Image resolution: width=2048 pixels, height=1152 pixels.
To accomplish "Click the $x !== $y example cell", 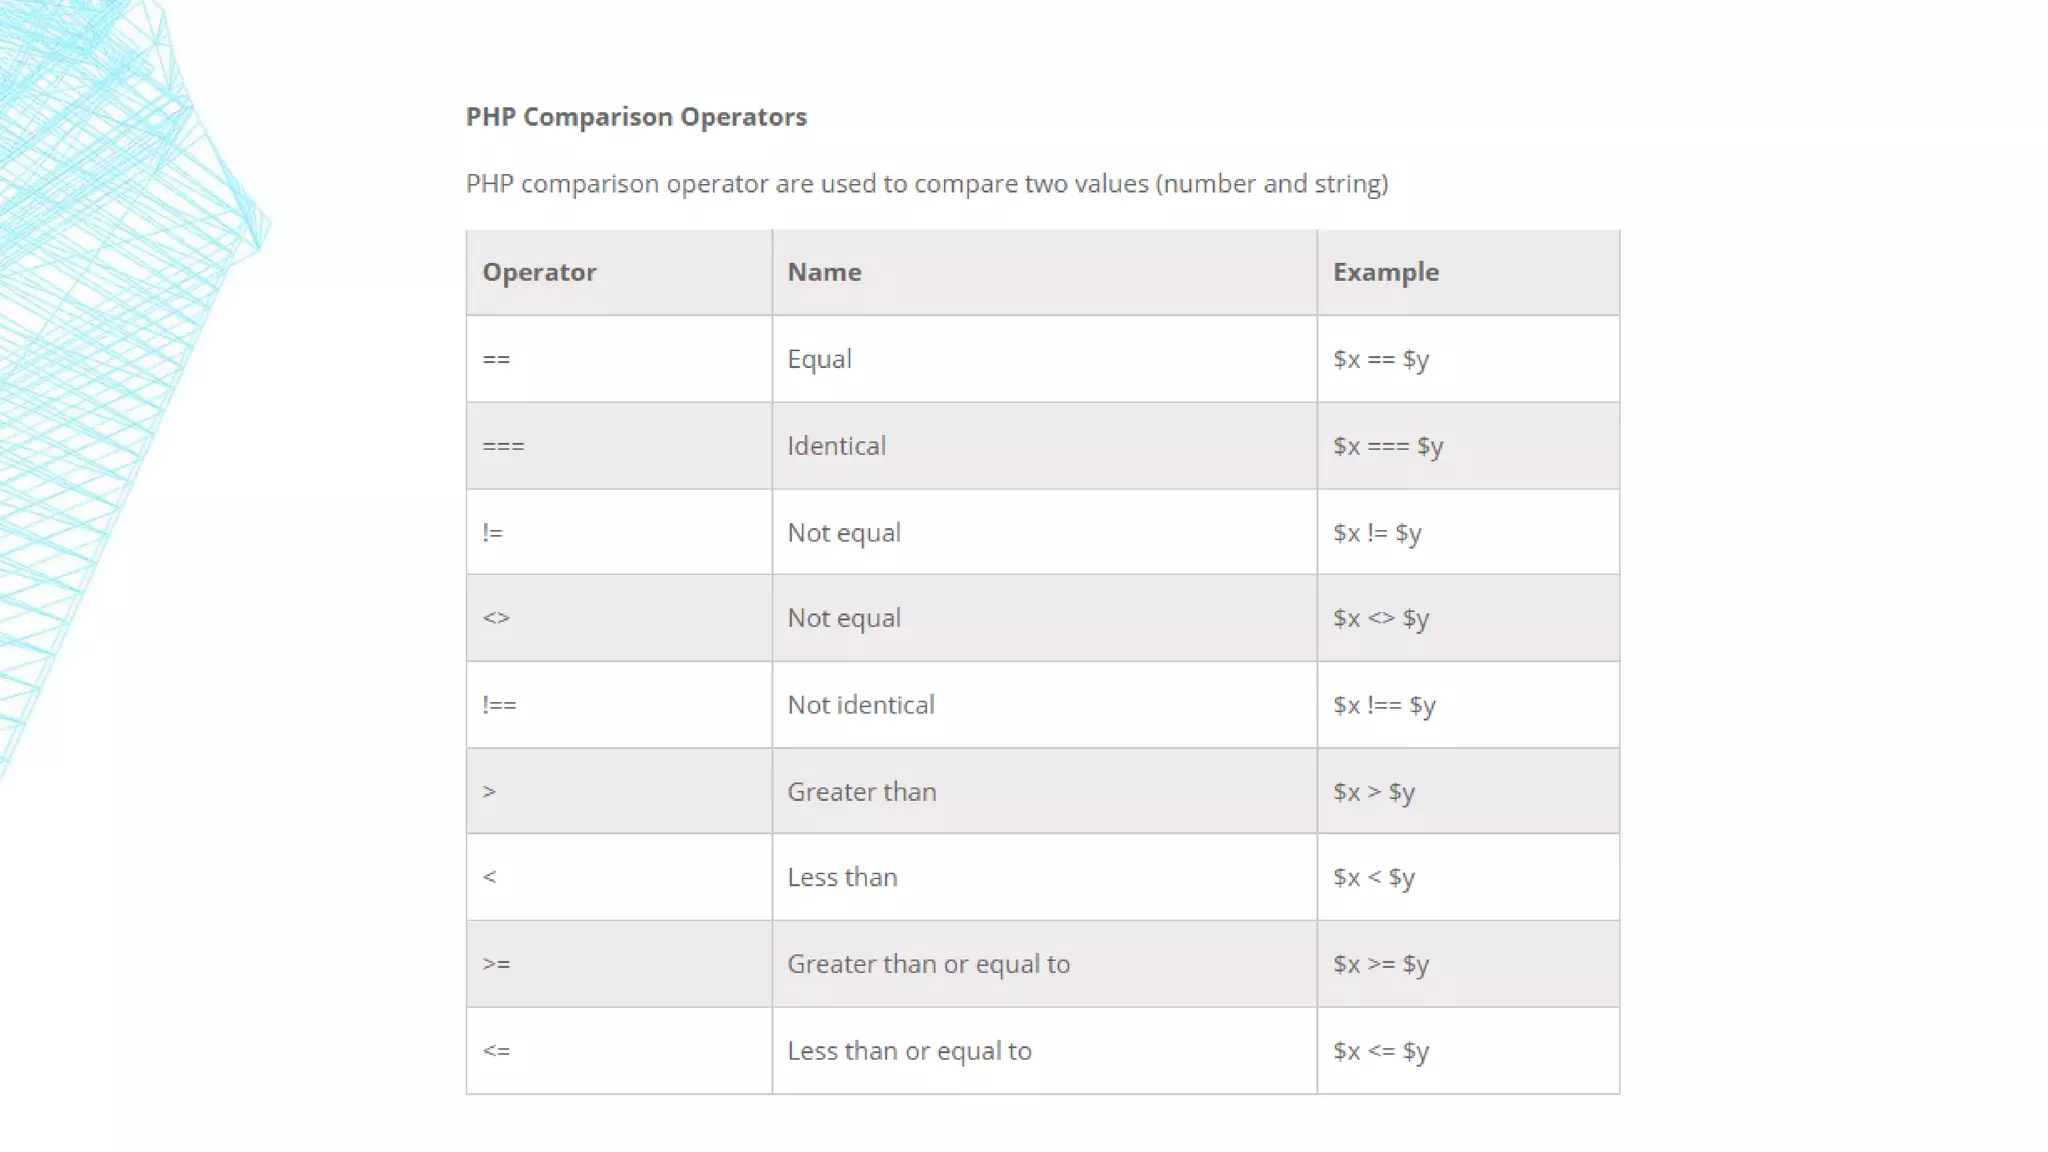I will (1468, 705).
